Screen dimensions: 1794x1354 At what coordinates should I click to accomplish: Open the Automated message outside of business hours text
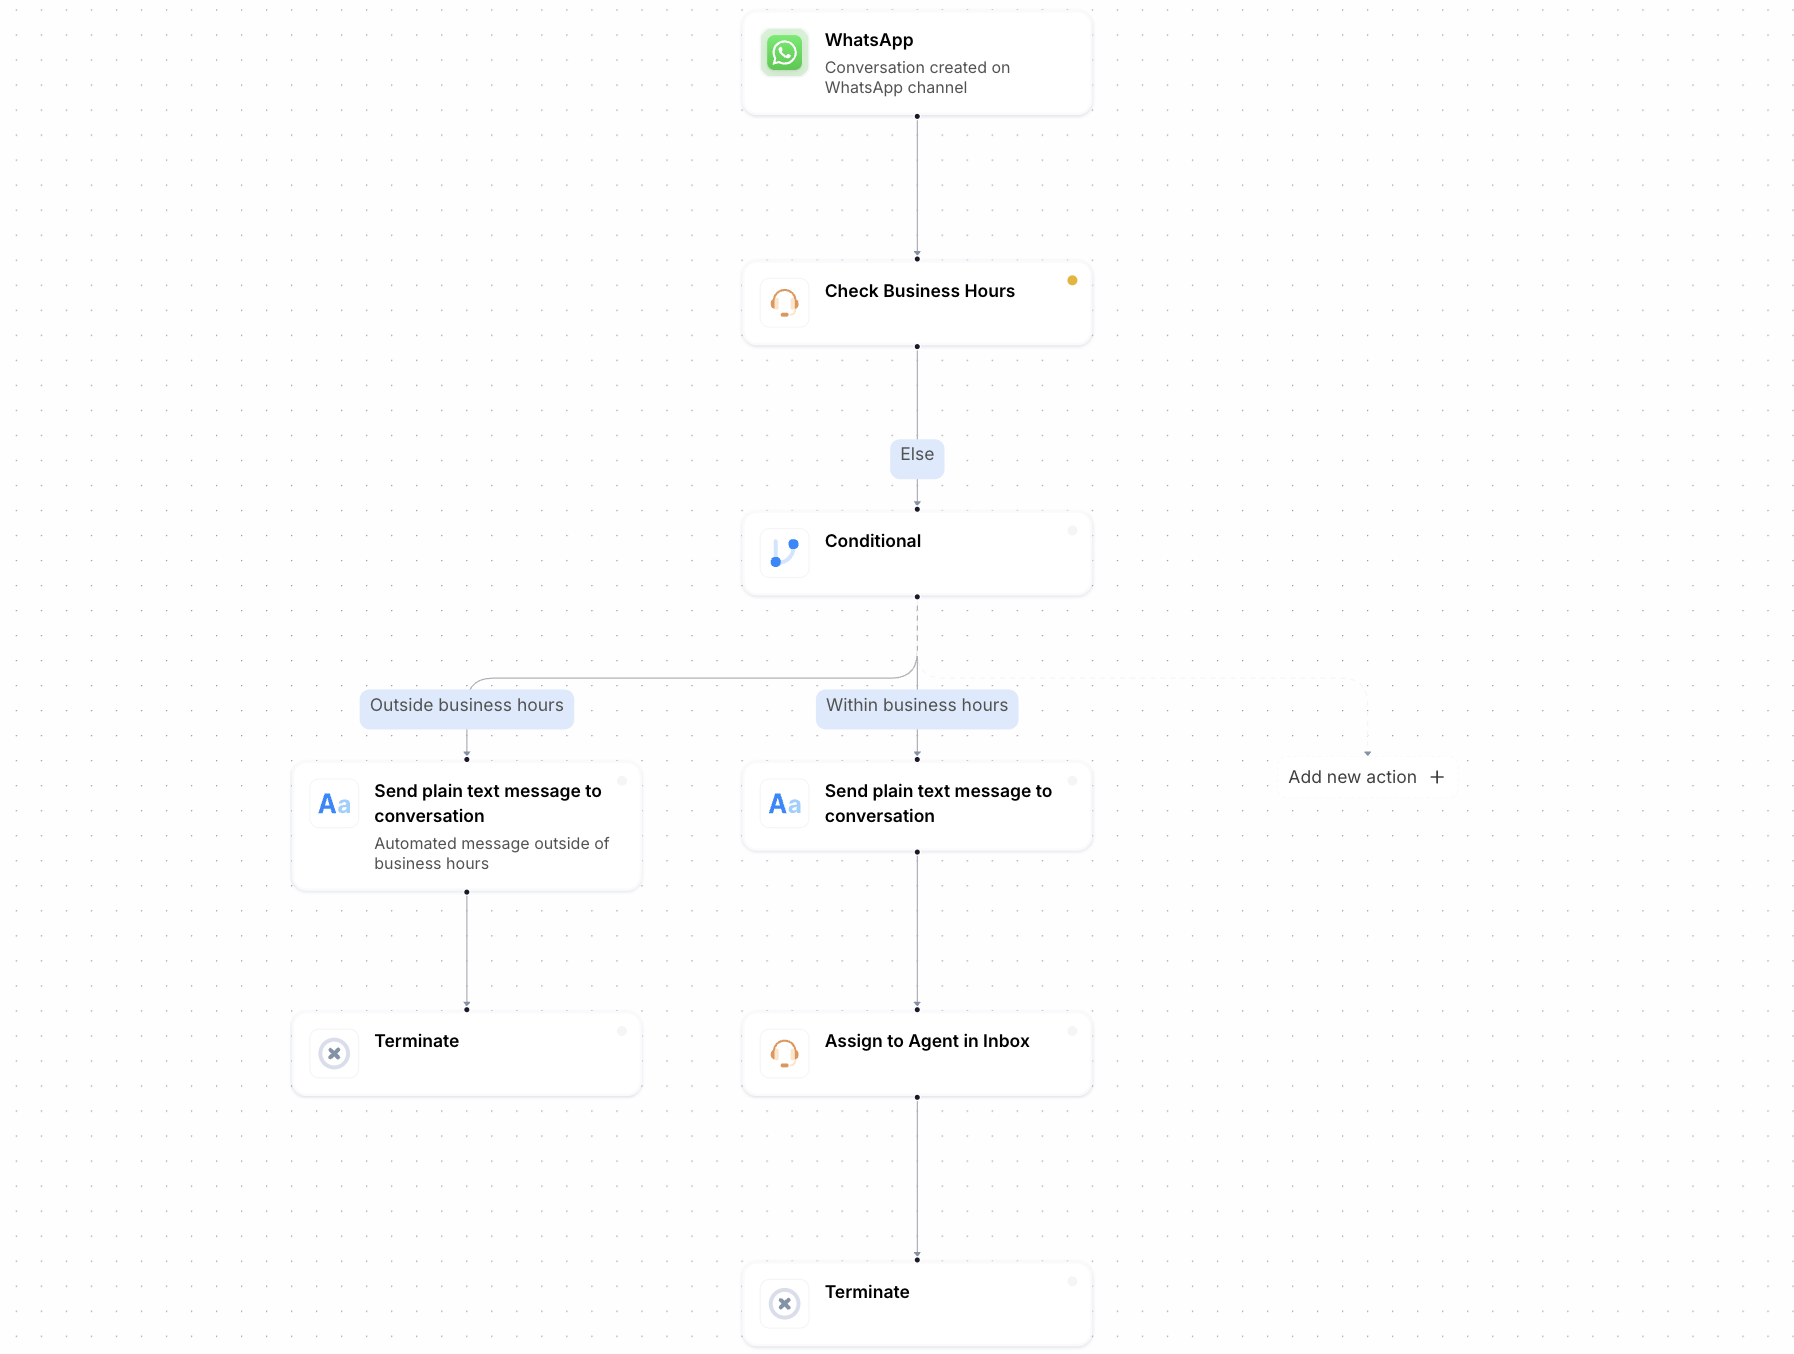point(491,853)
